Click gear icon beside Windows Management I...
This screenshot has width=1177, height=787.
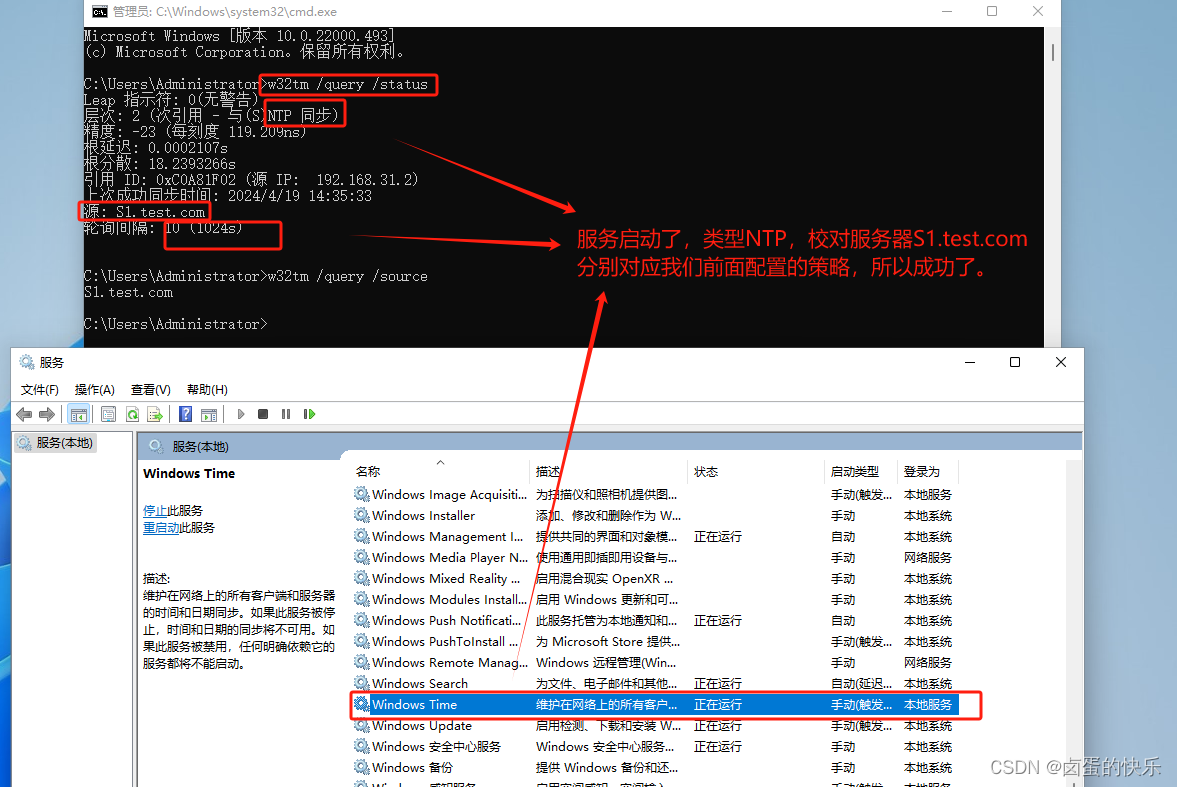(x=362, y=536)
